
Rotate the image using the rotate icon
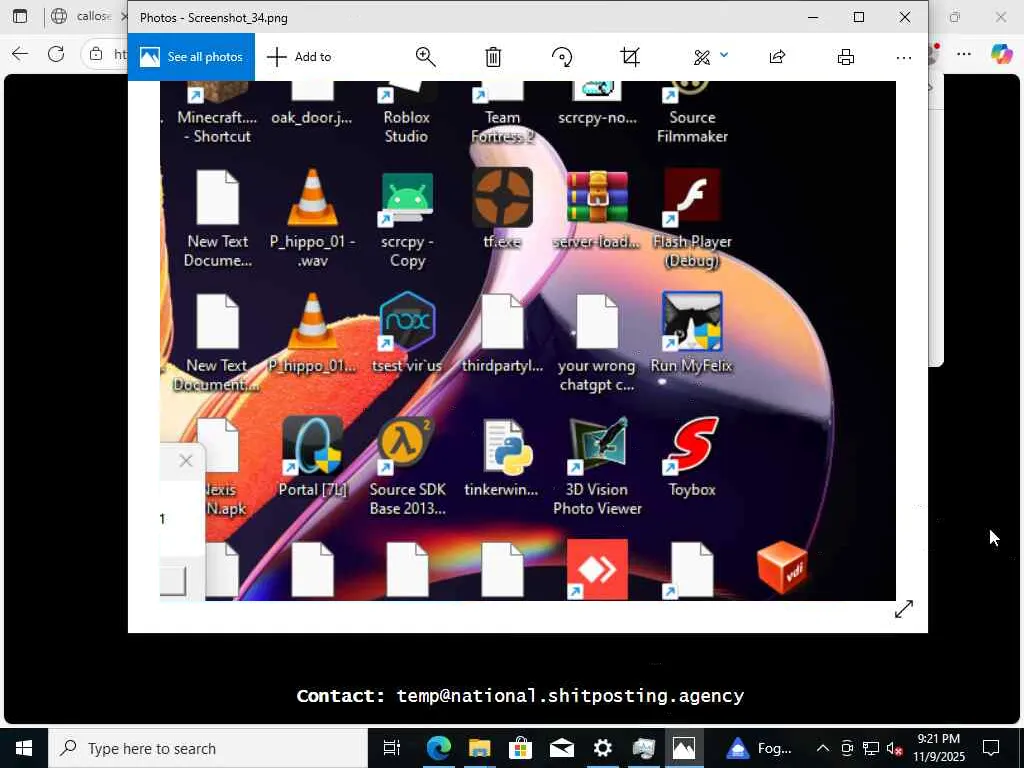pos(562,57)
